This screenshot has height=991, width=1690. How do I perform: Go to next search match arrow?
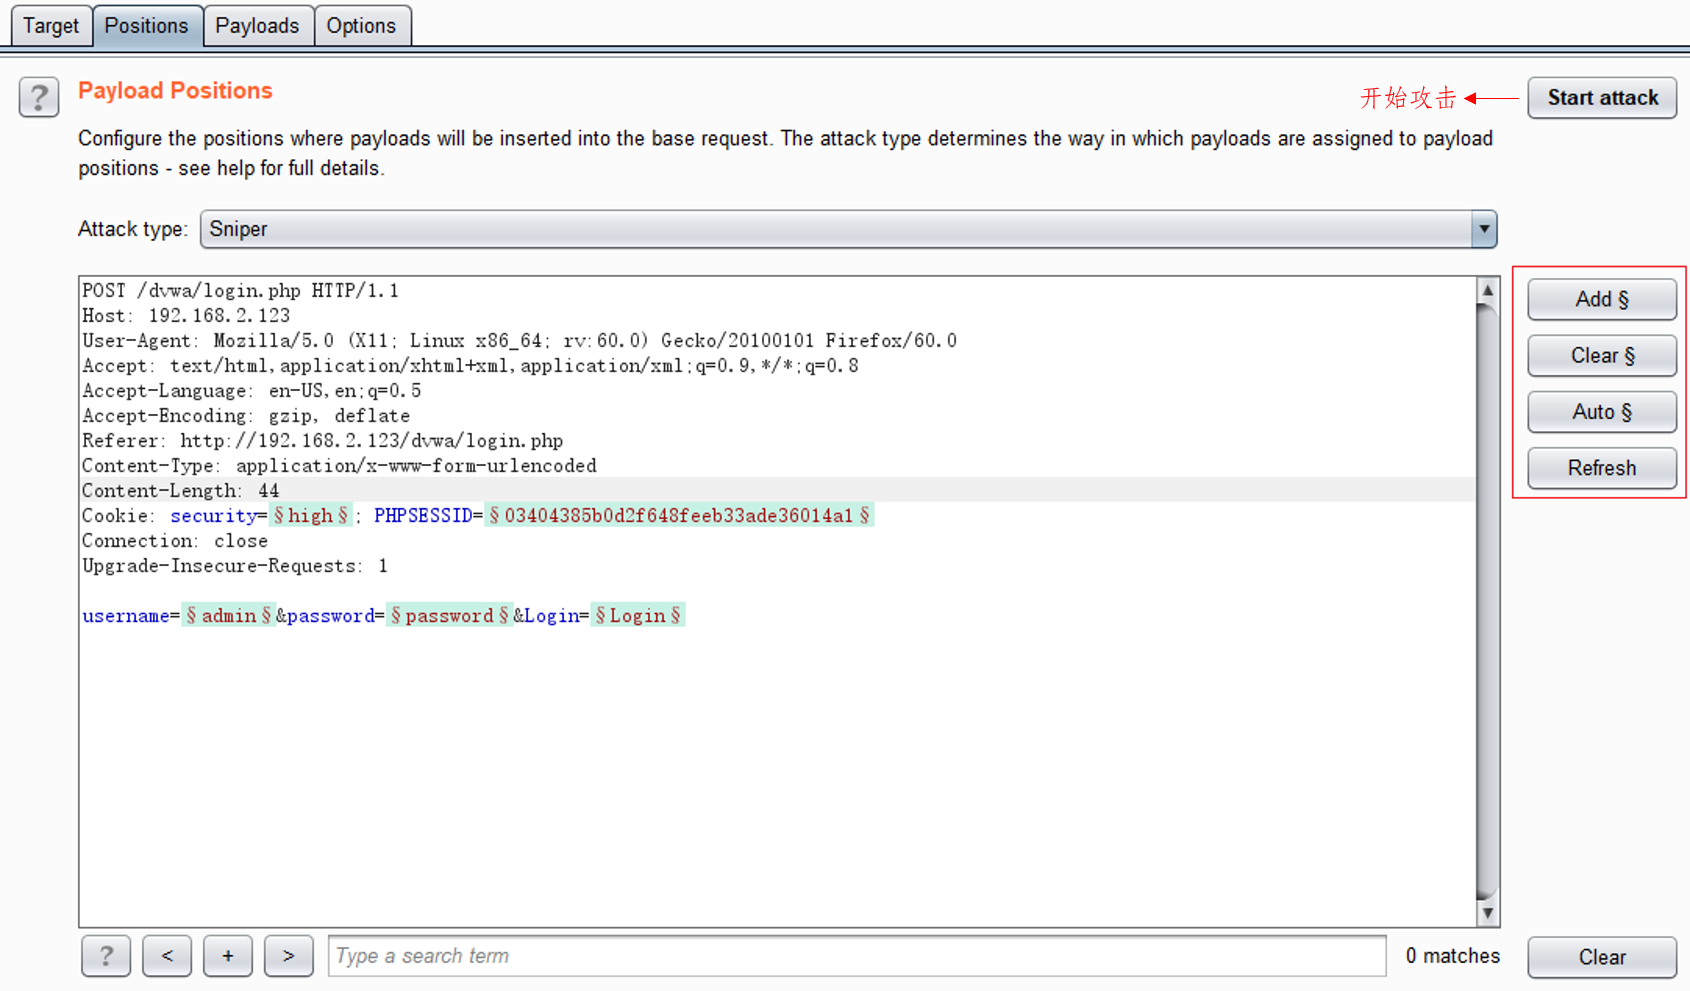point(289,956)
